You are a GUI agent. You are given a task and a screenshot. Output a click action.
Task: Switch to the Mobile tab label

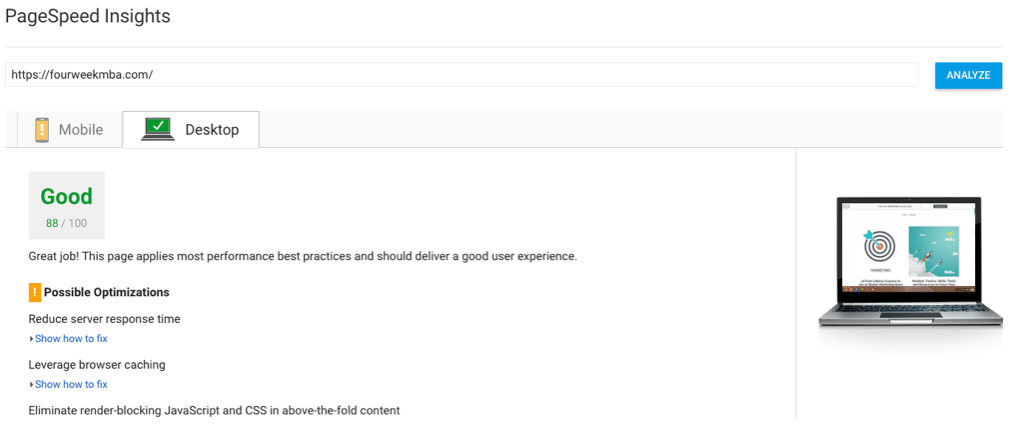[80, 130]
